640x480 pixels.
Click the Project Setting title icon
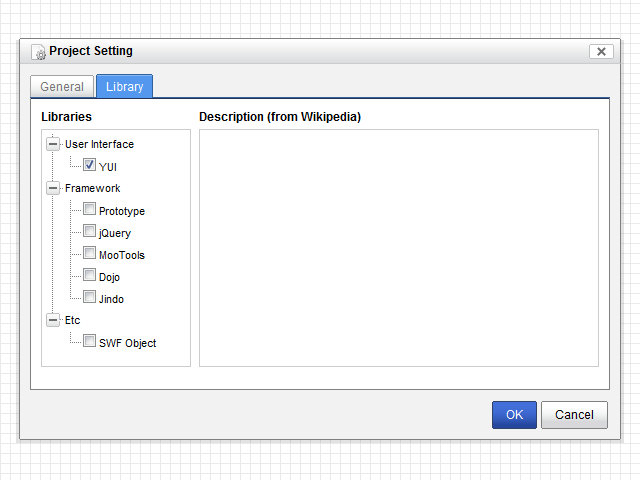[x=39, y=52]
